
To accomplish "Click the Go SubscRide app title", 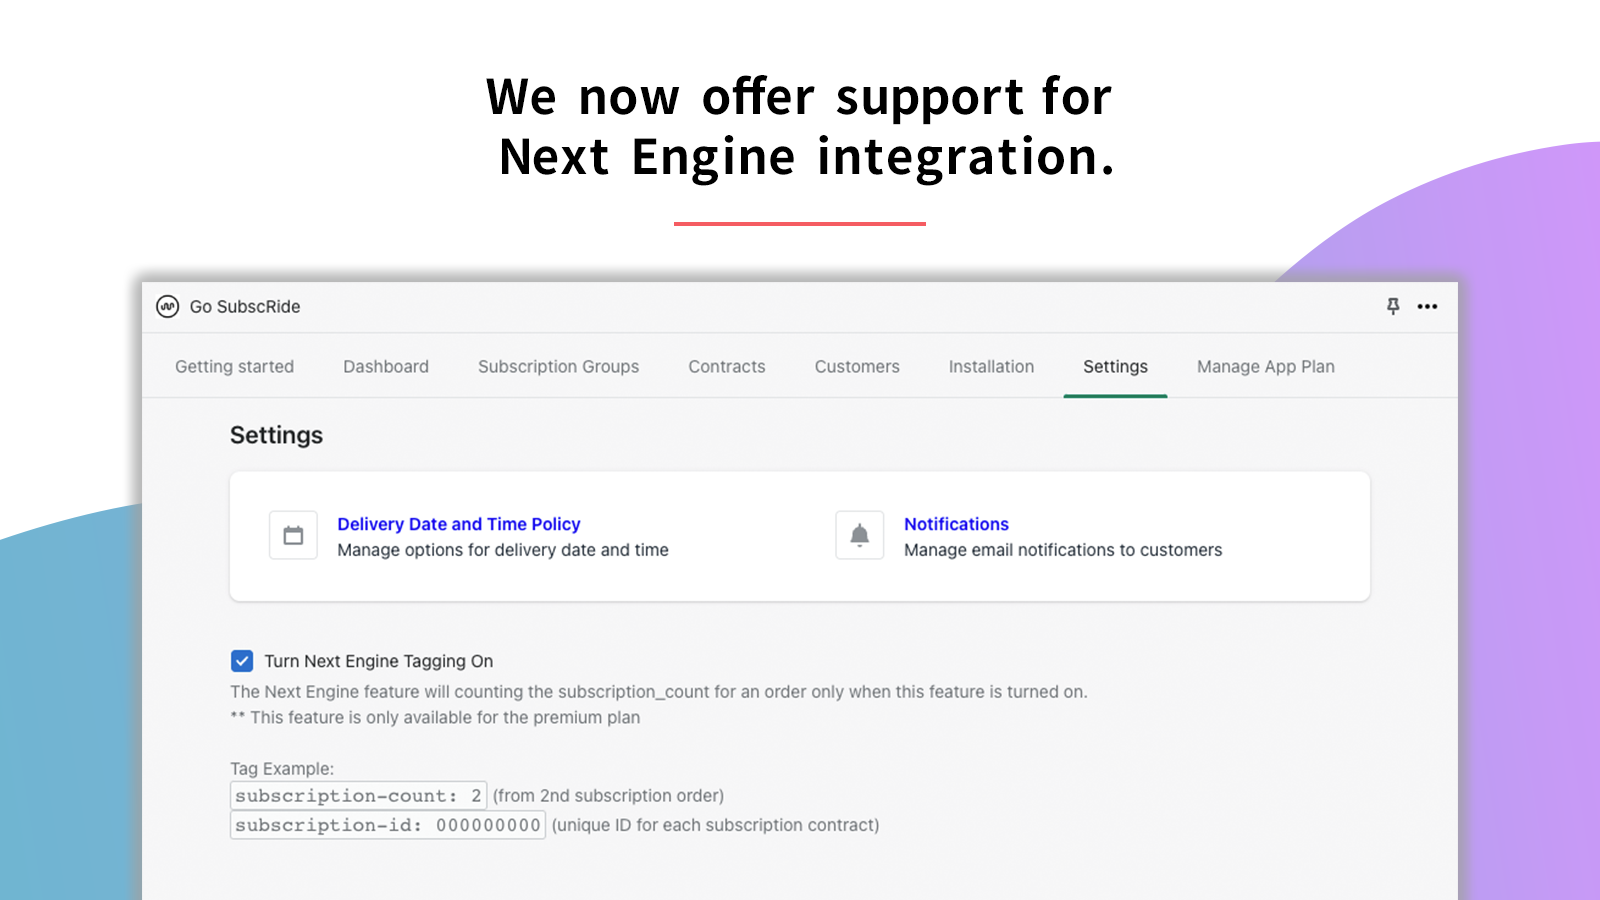I will [245, 307].
